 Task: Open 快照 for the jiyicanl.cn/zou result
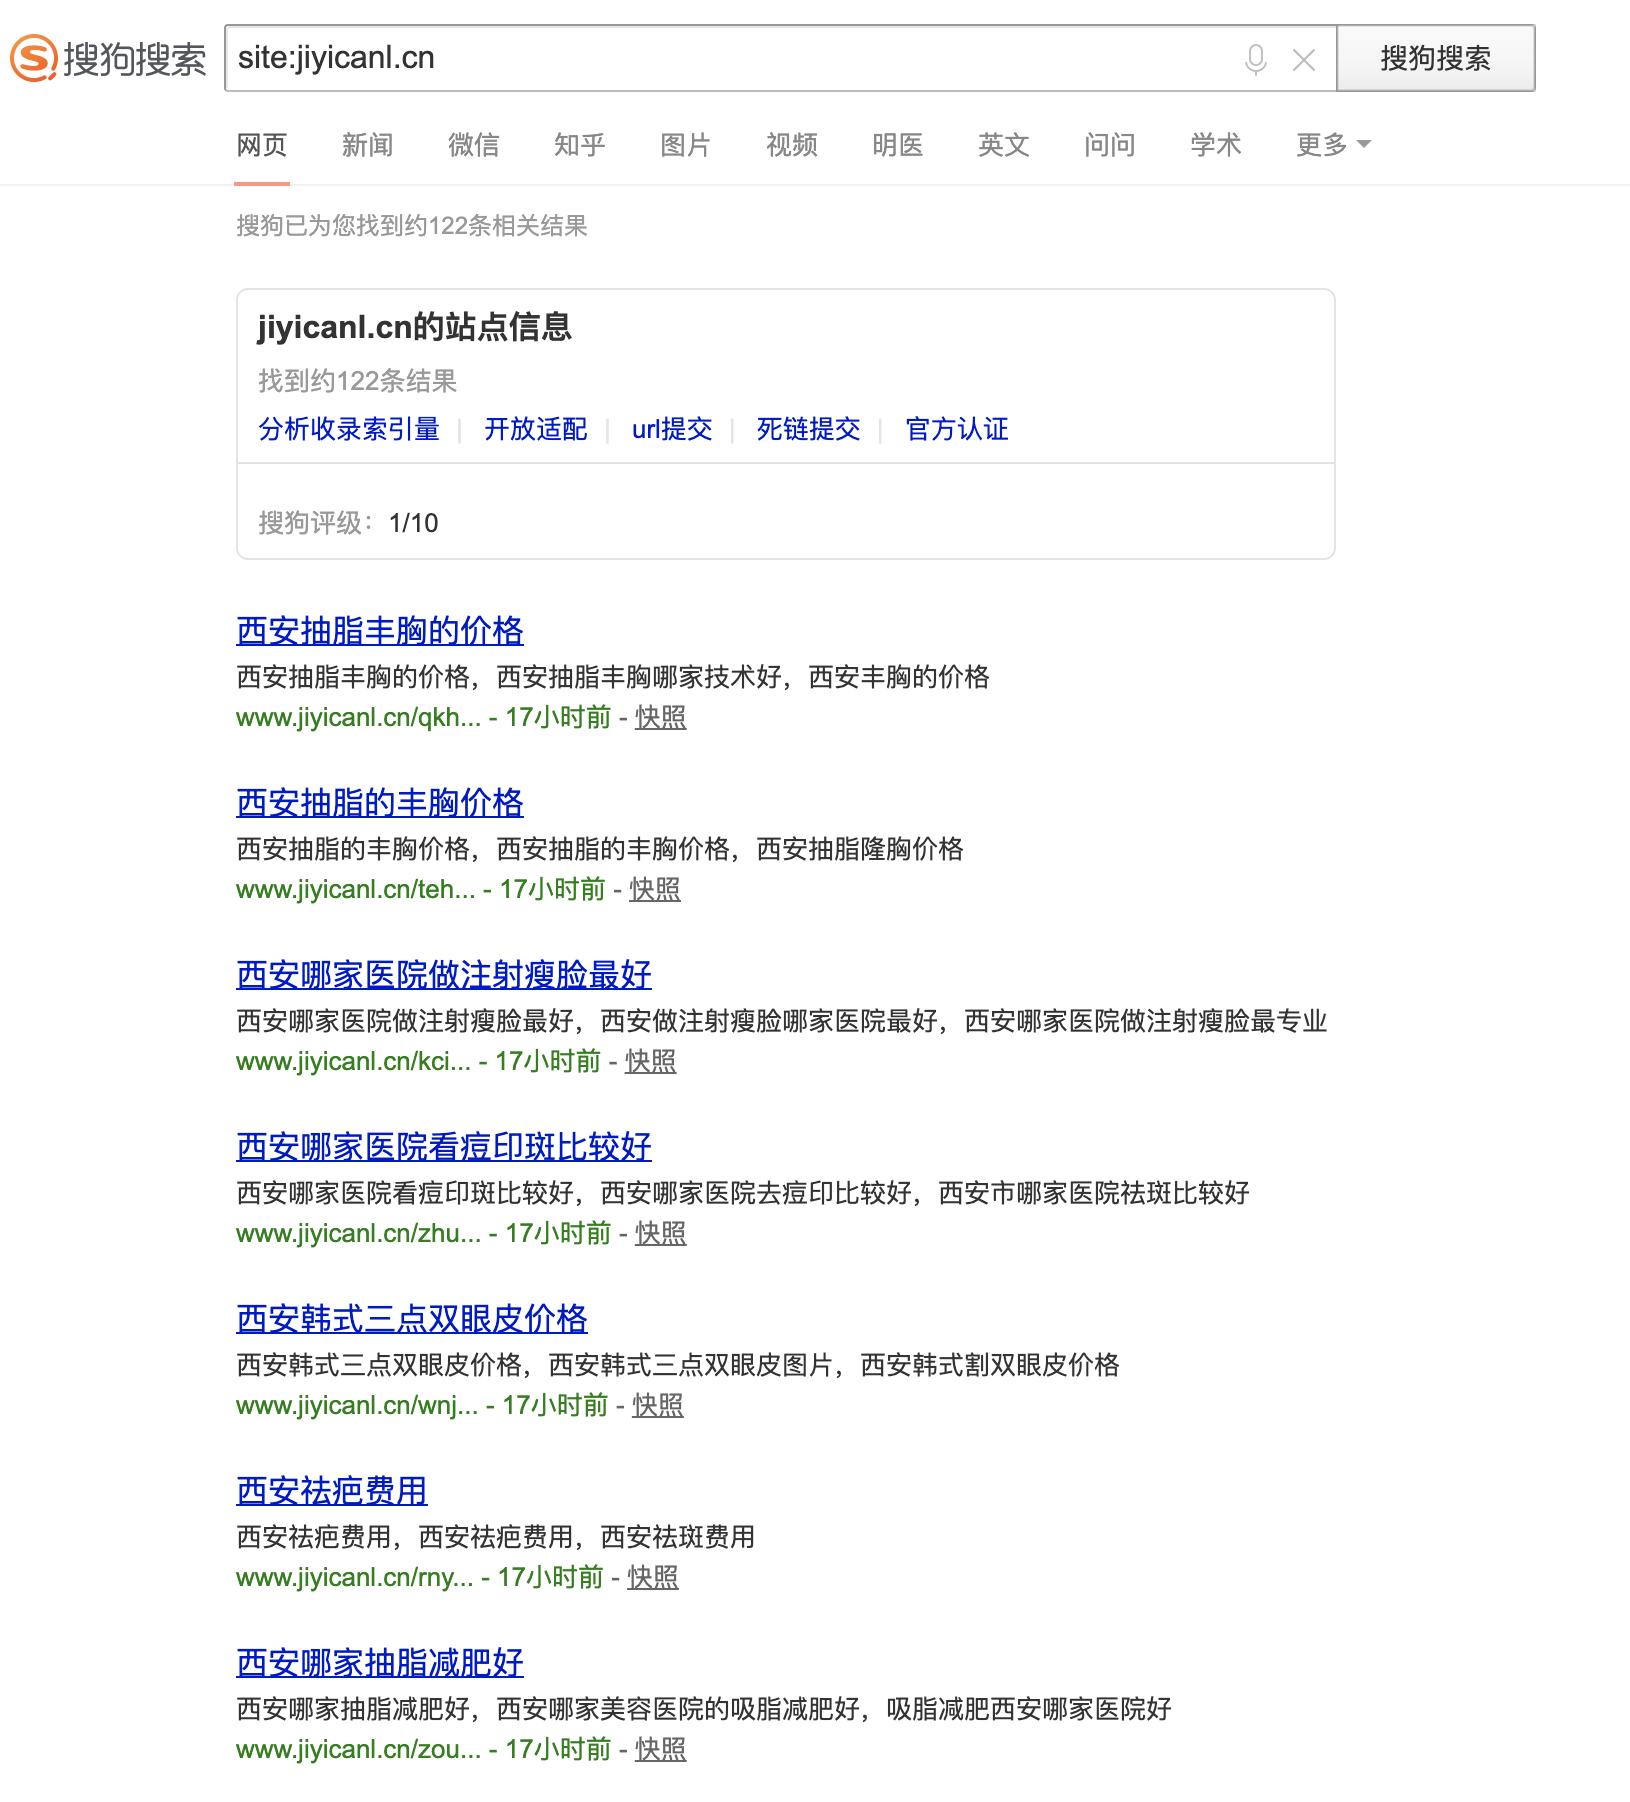[661, 1749]
